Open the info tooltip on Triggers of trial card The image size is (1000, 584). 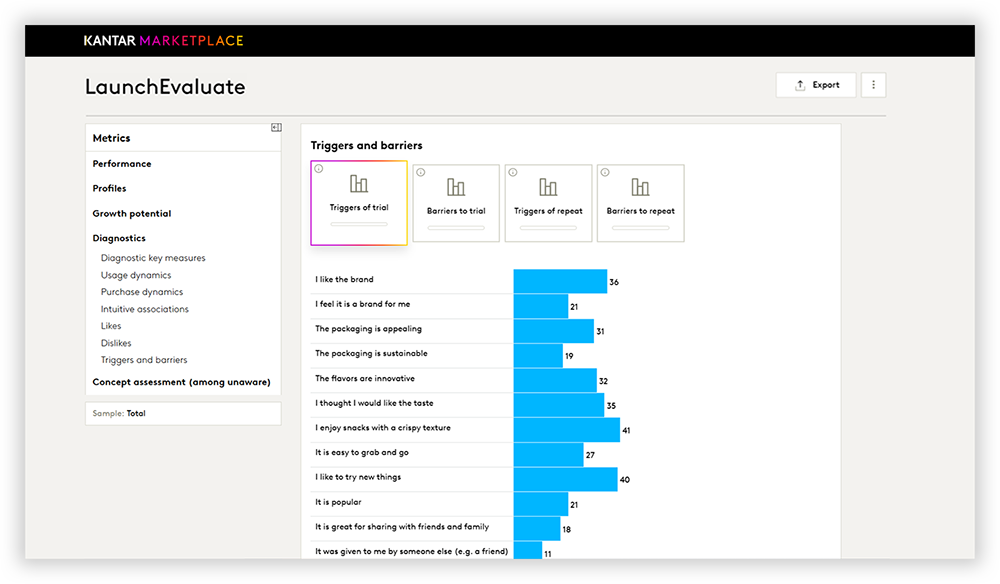(317, 168)
